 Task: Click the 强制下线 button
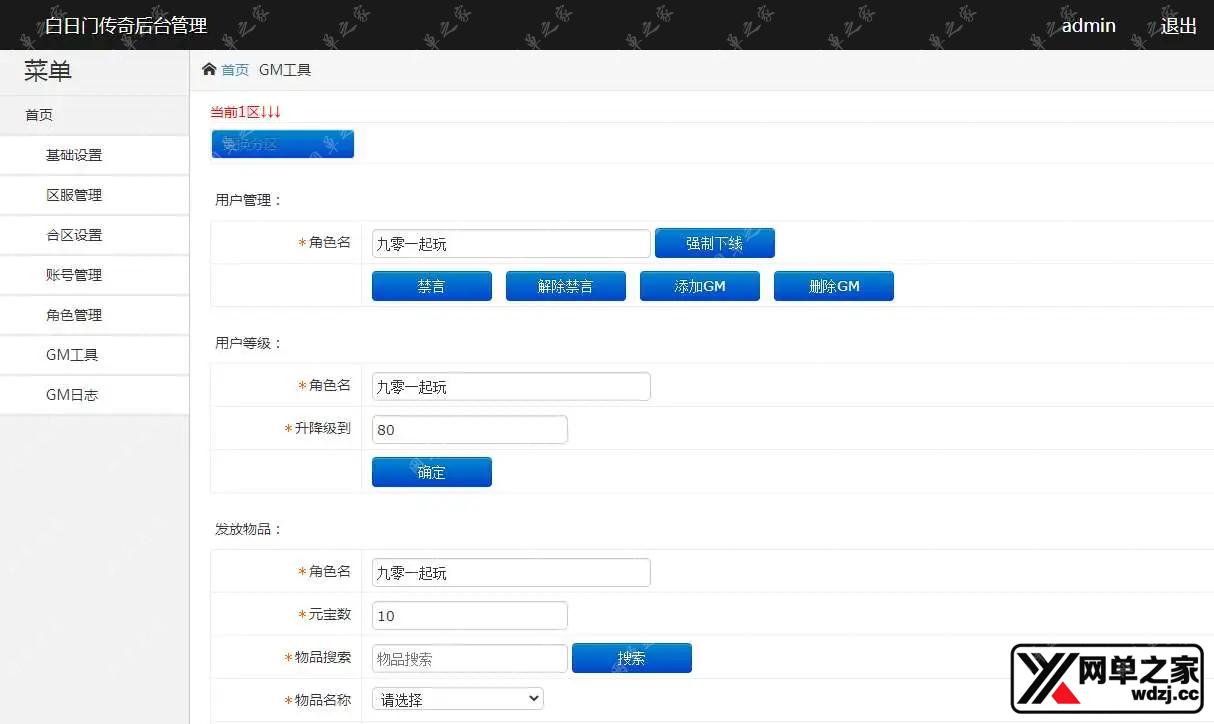[x=714, y=242]
